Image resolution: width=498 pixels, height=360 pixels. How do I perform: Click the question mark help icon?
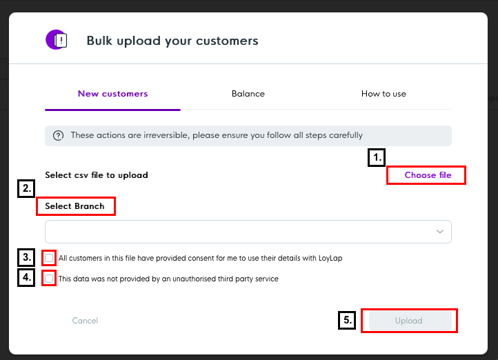(58, 136)
